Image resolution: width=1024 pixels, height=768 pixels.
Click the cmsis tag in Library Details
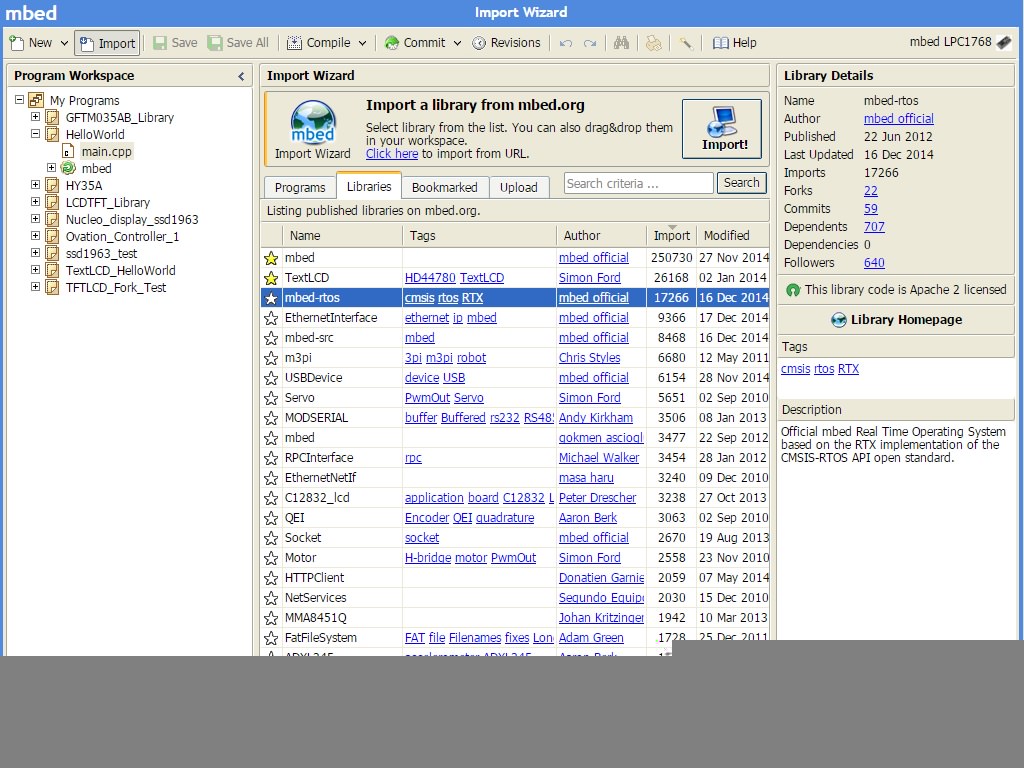[x=795, y=369]
